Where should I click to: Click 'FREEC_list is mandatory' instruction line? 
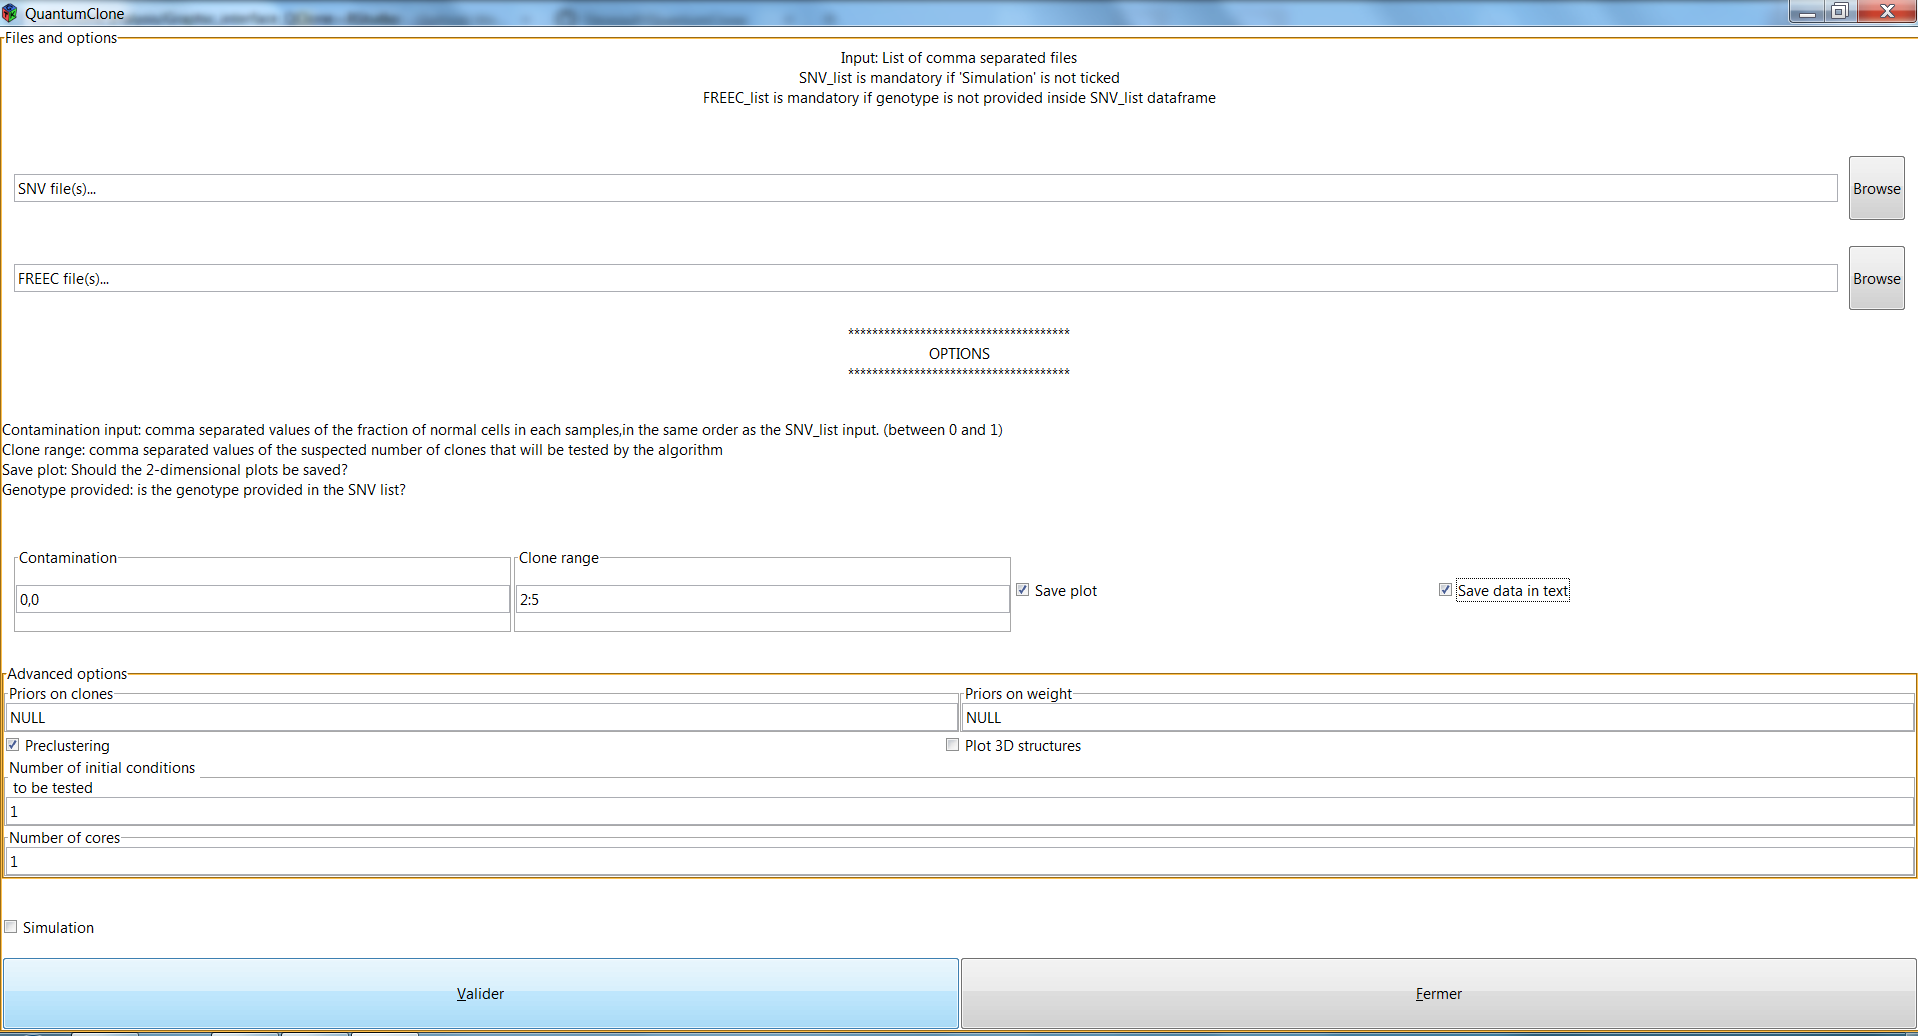959,98
